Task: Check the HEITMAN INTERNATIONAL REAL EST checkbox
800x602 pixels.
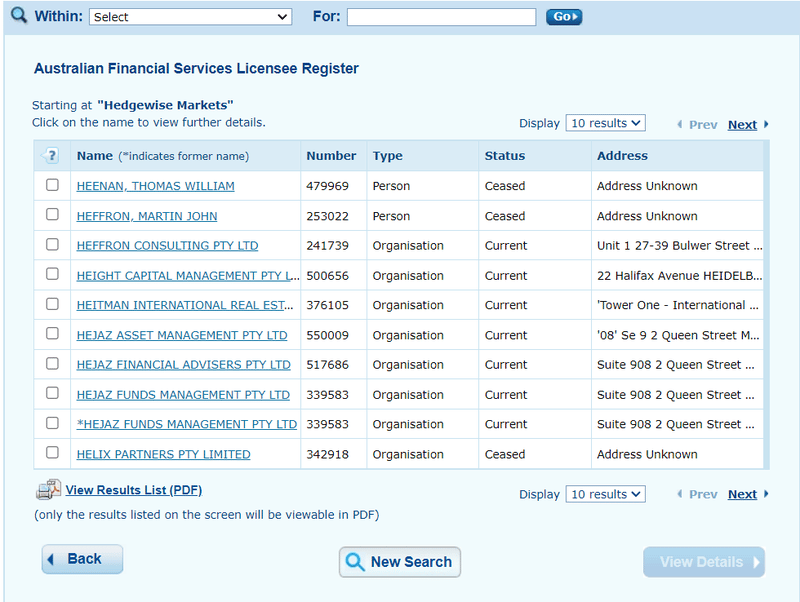Action: point(52,304)
